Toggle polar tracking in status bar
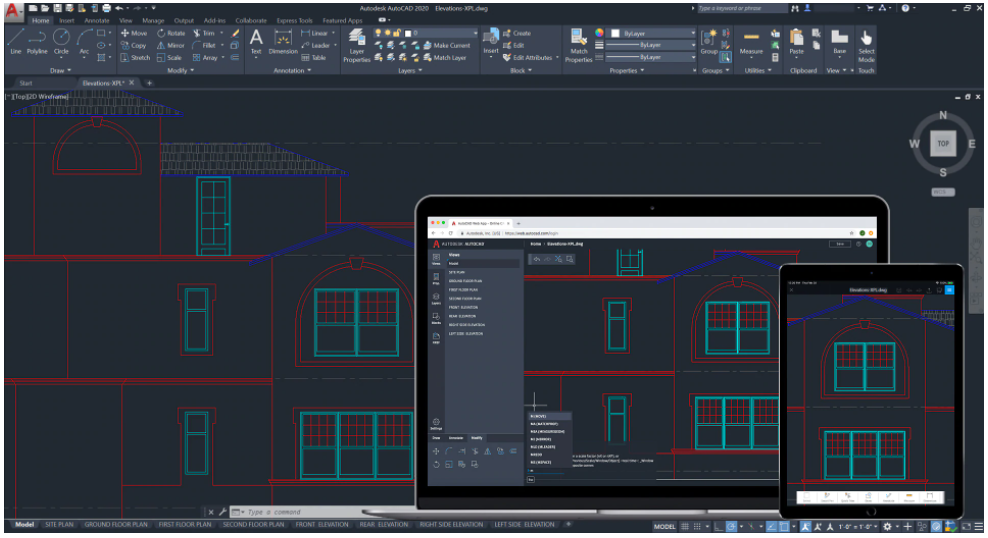This screenshot has width=988, height=538. click(731, 527)
